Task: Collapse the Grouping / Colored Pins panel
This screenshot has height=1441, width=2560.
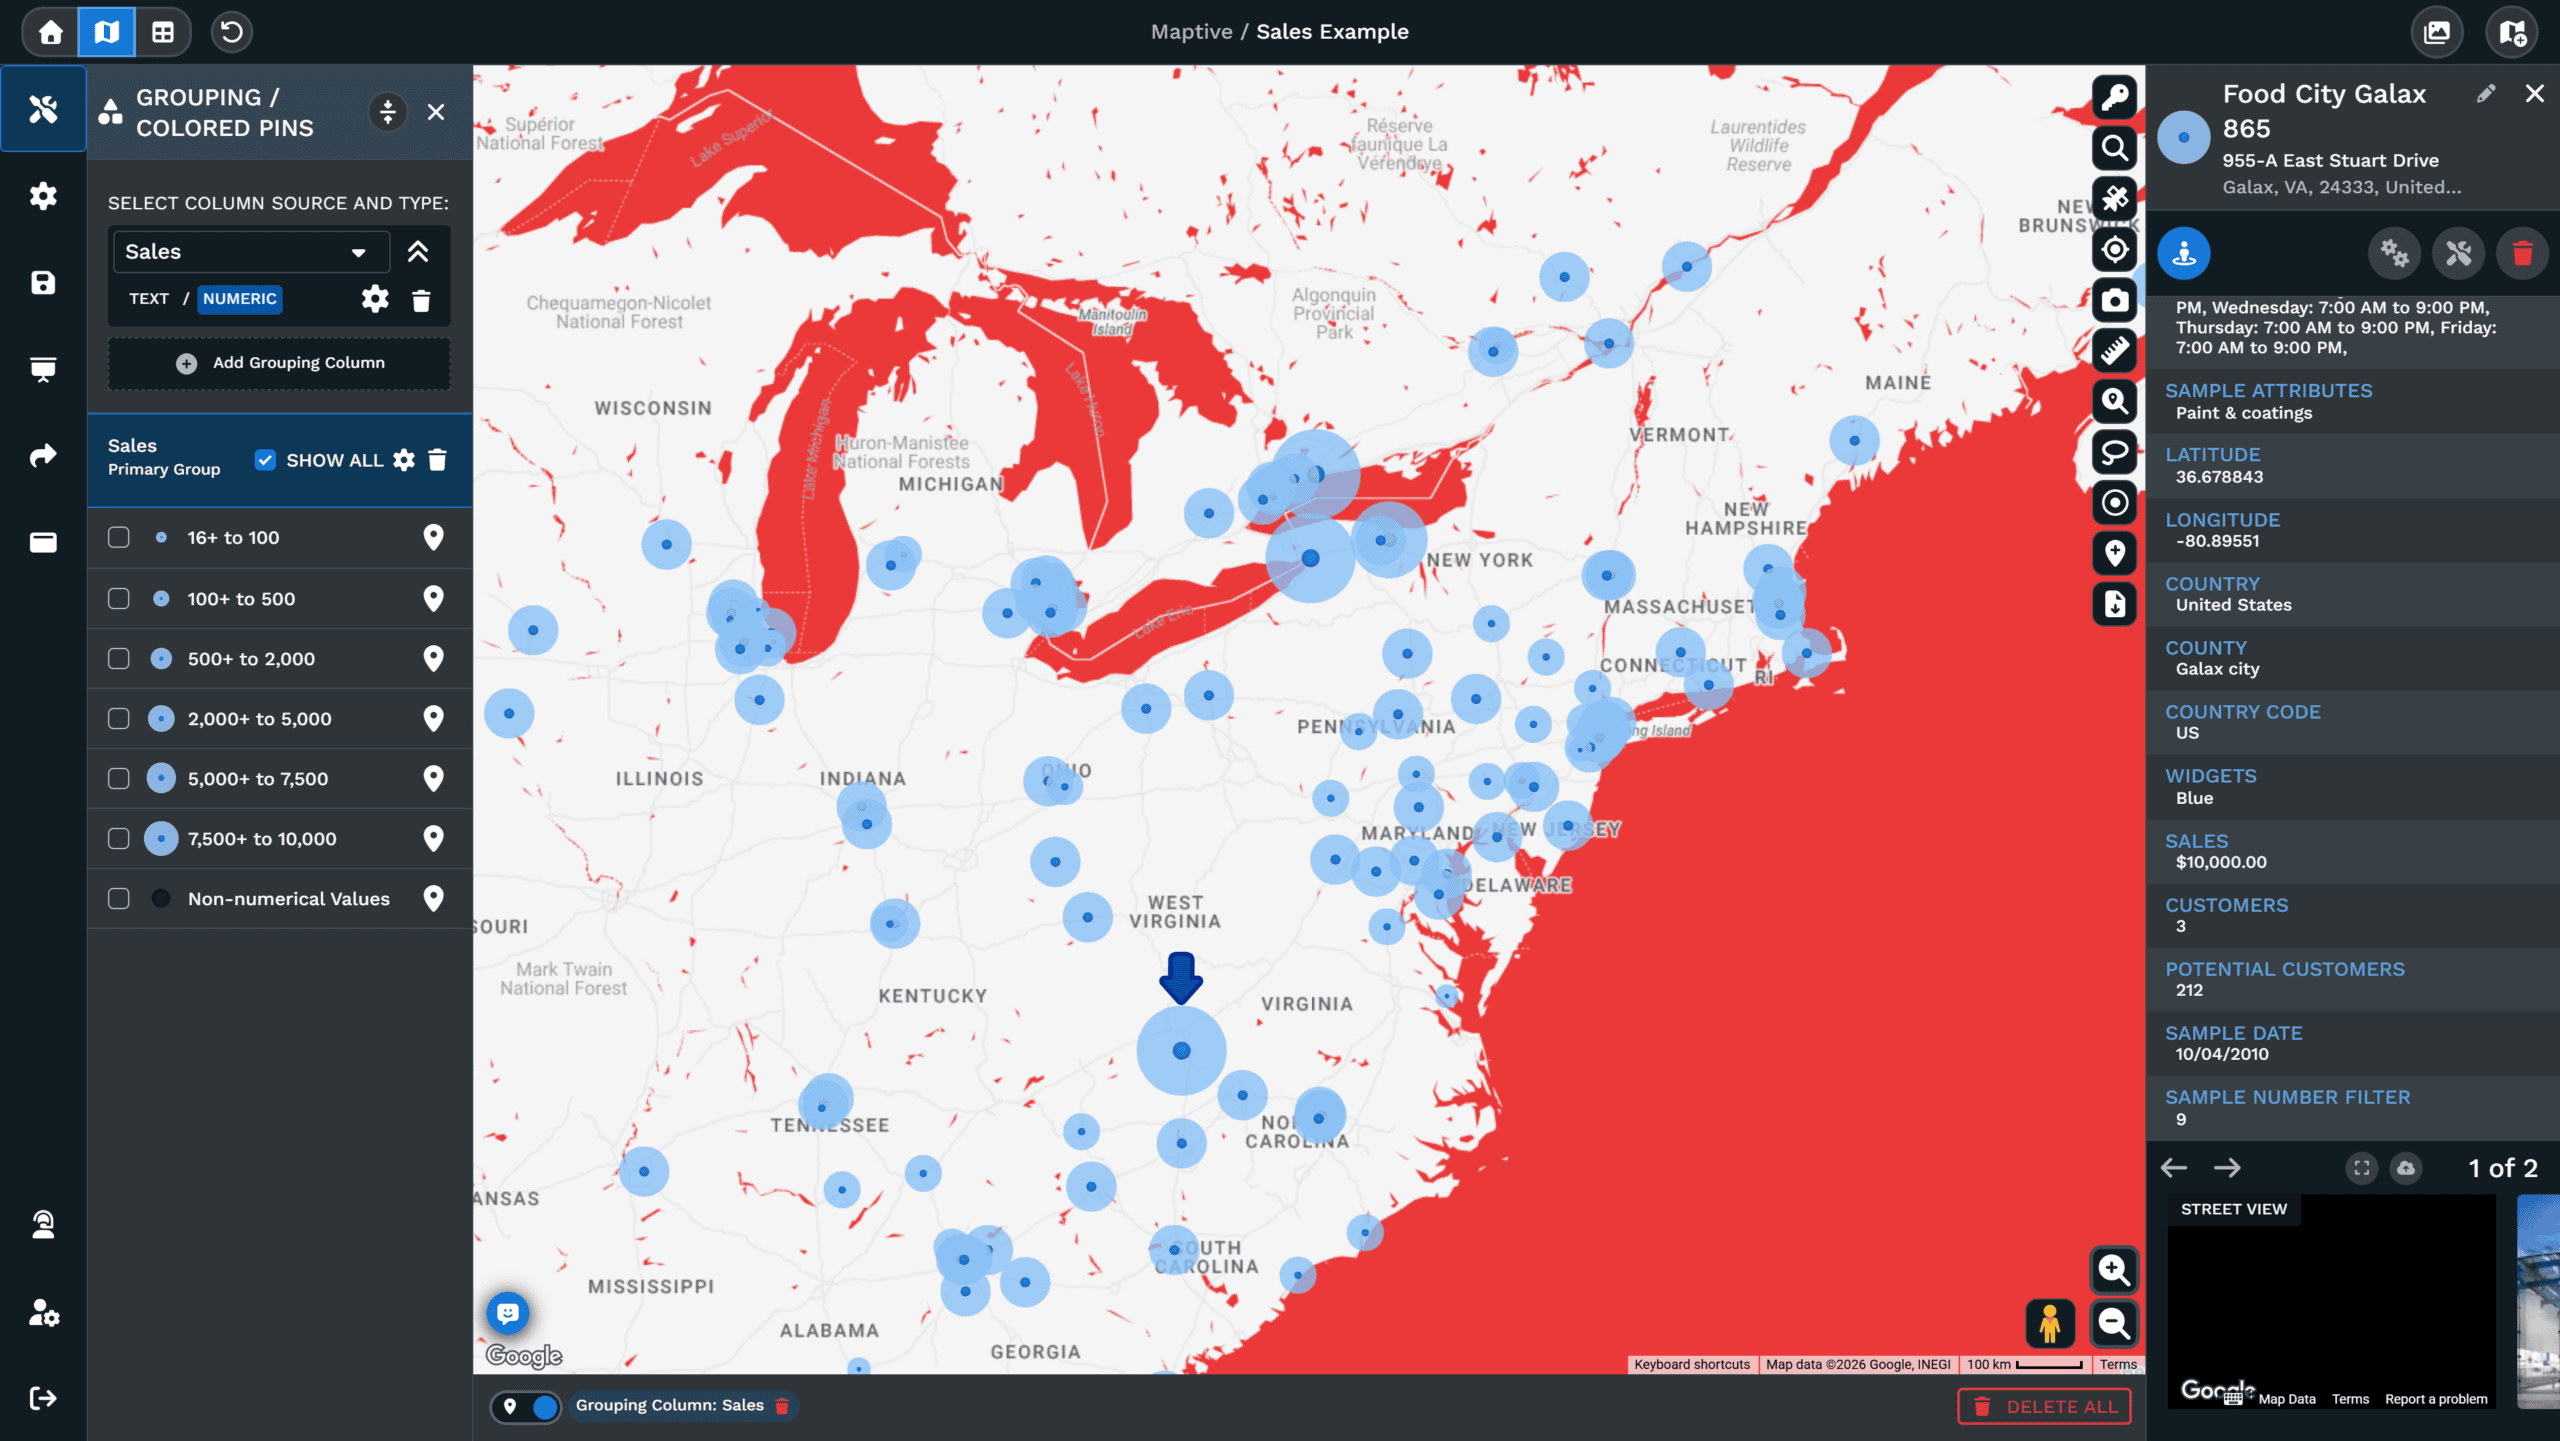Action: pyautogui.click(x=388, y=112)
